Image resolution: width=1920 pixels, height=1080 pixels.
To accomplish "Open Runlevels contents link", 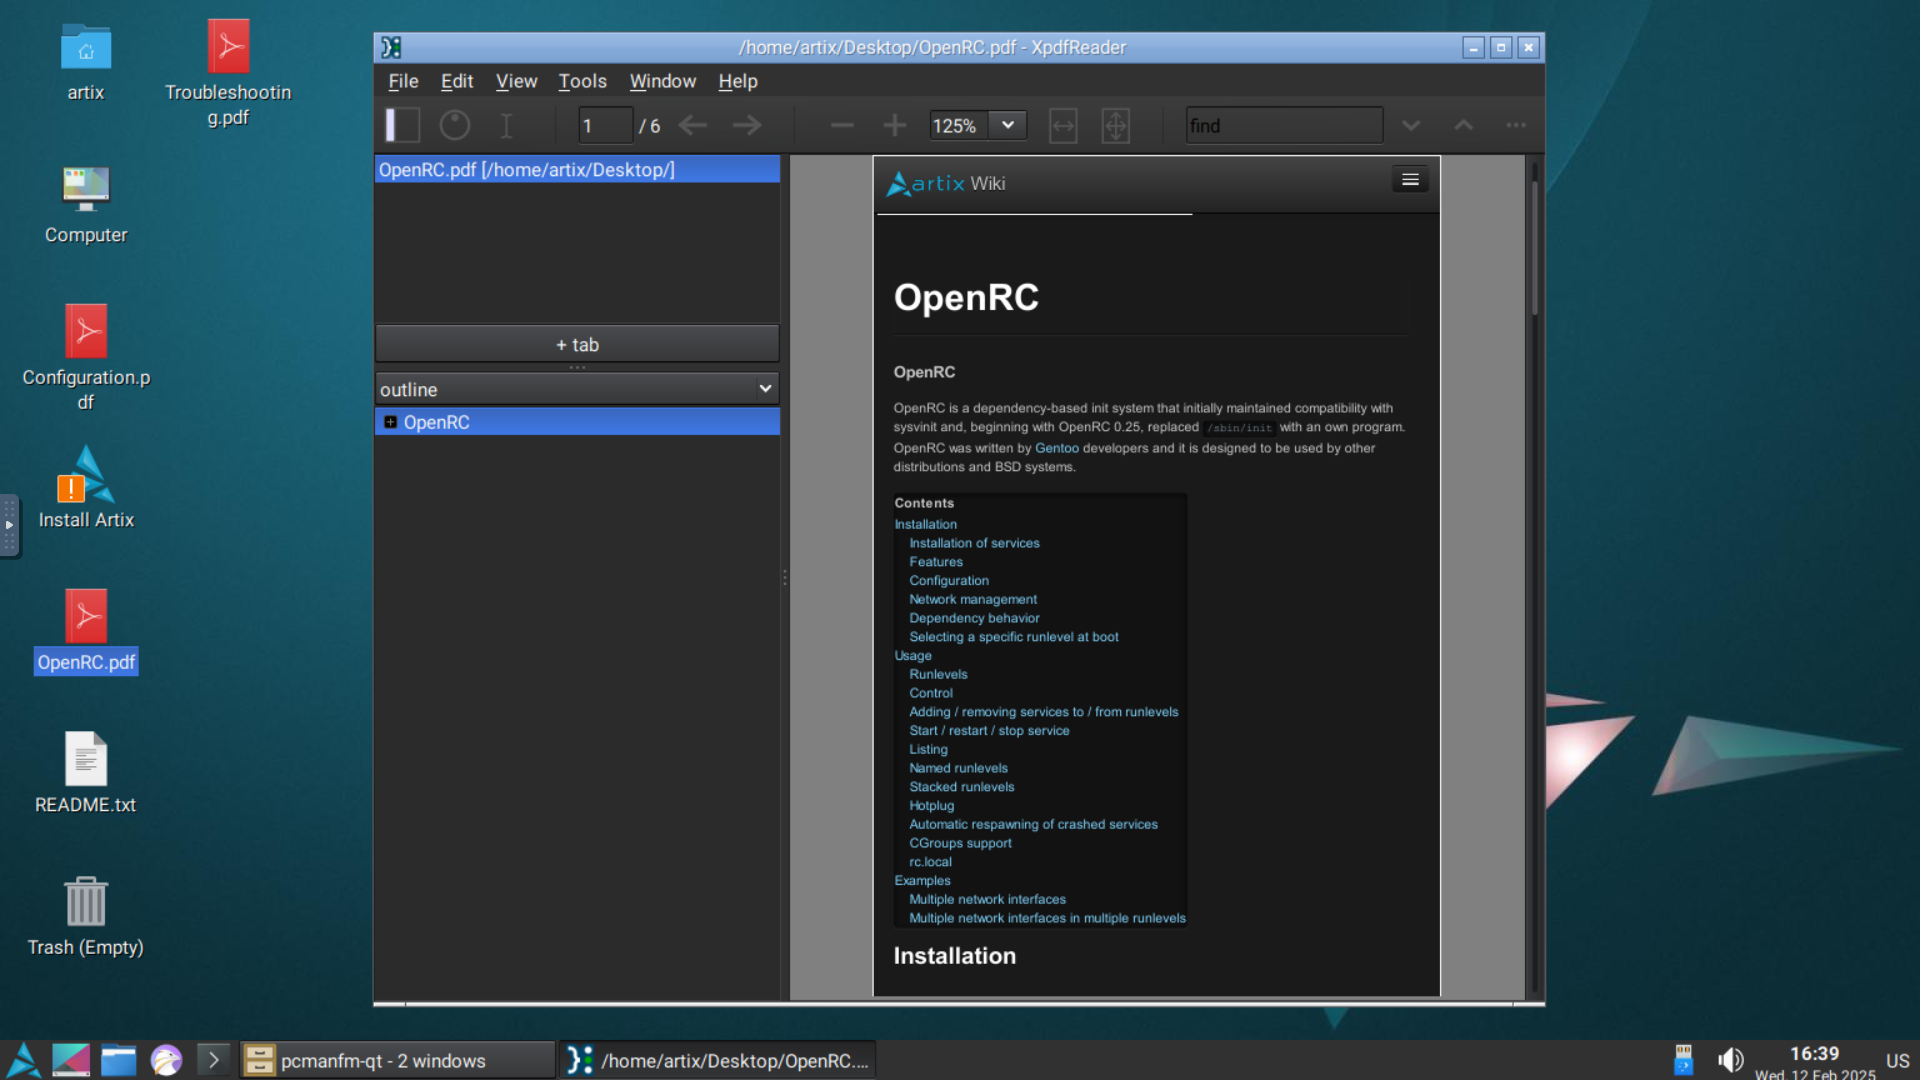I will (938, 674).
